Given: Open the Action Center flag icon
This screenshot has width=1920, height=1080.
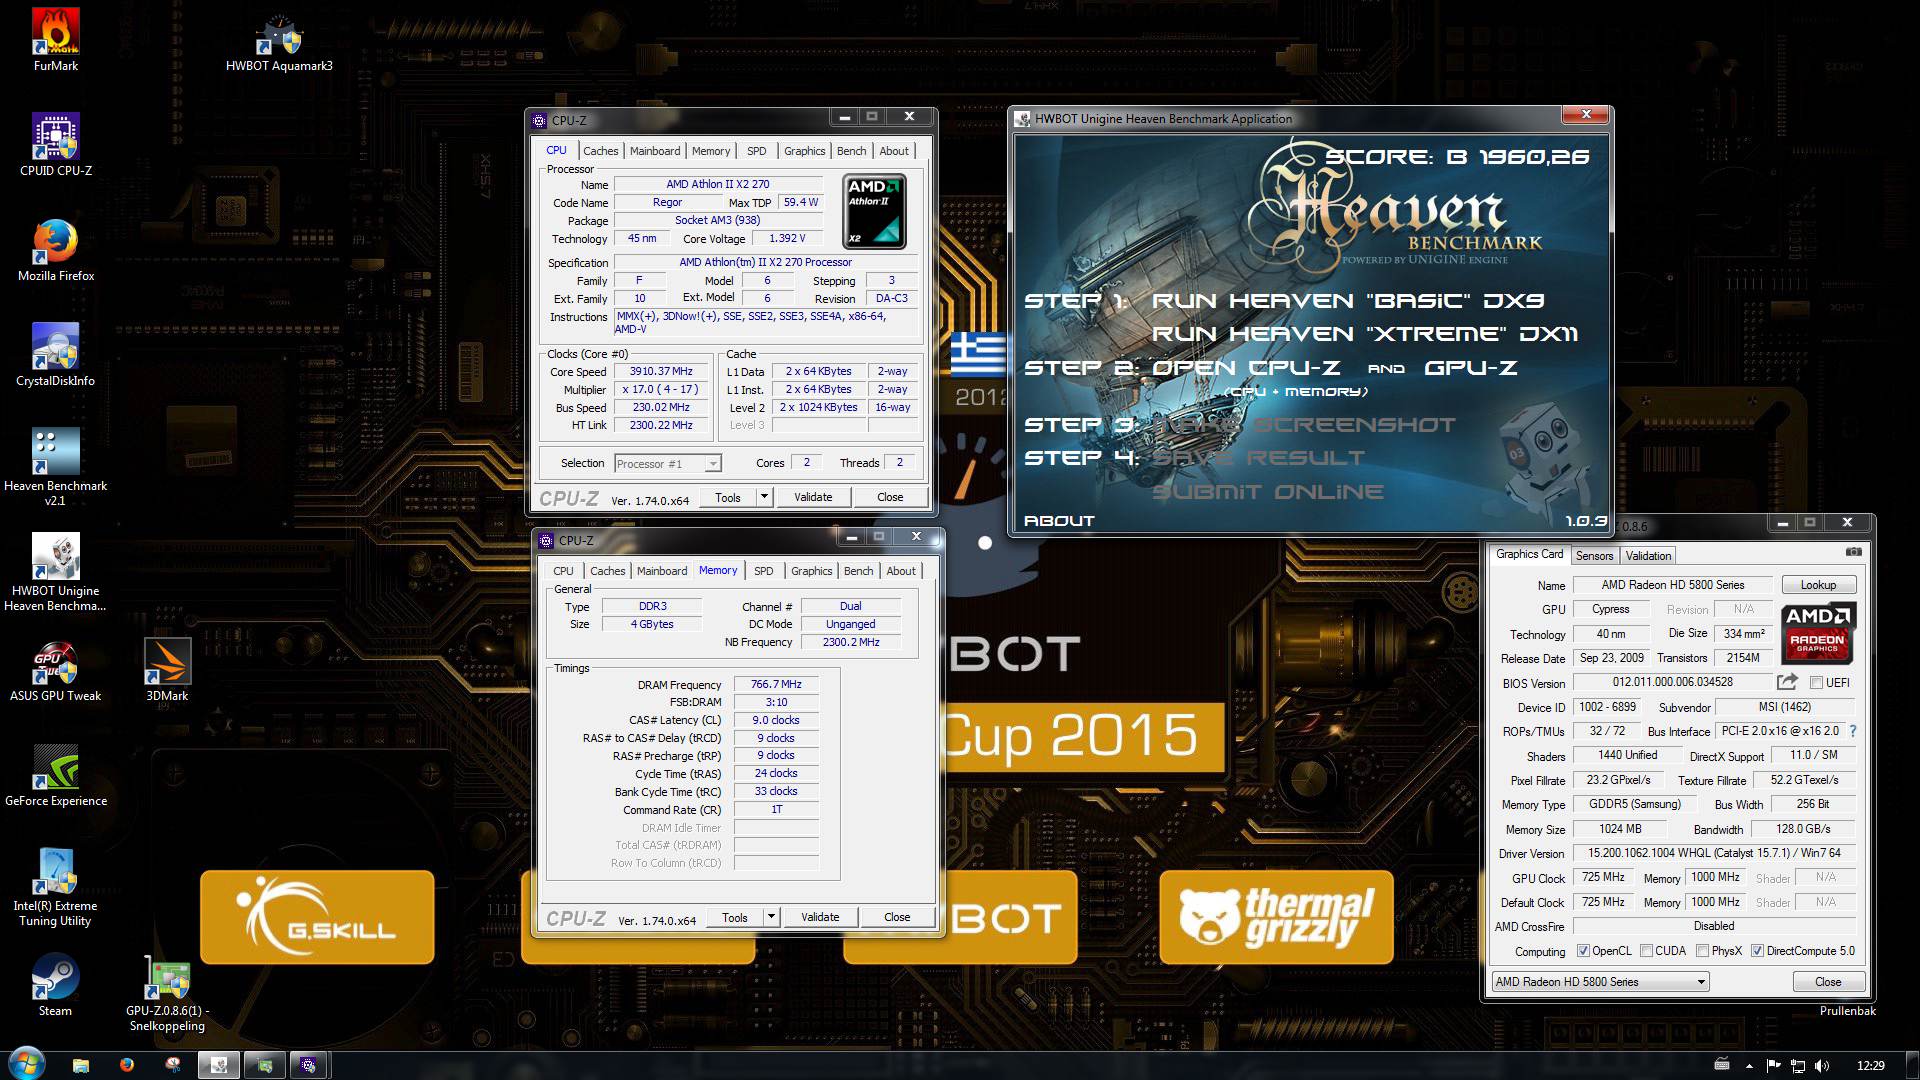Looking at the screenshot, I should click(1774, 1066).
